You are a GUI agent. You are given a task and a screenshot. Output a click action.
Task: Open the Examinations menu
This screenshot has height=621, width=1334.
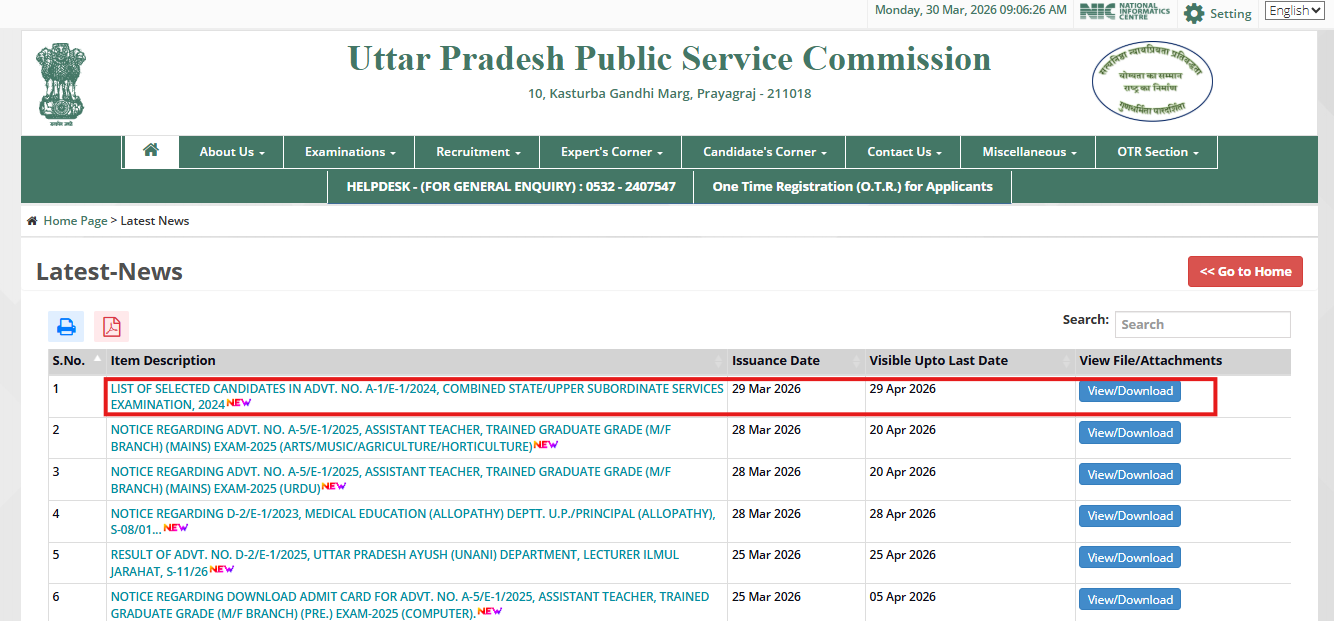coord(348,151)
